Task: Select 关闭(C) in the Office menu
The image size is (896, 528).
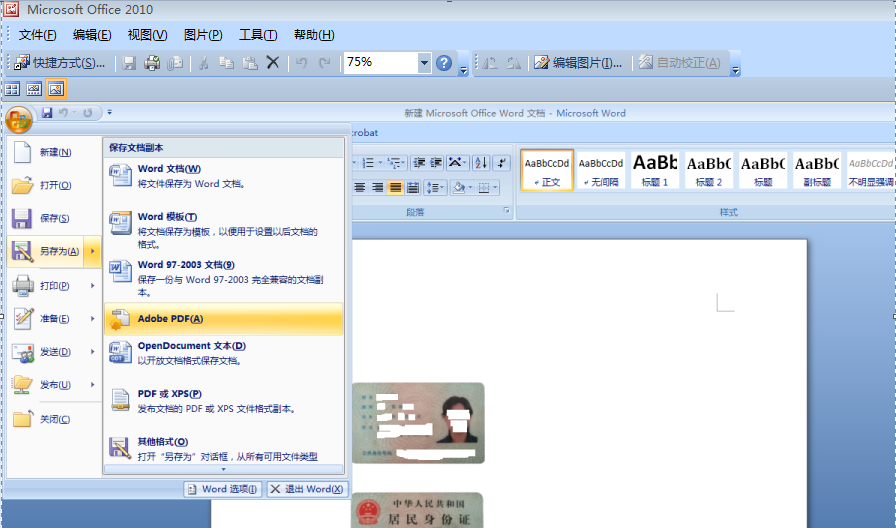Action: pos(54,419)
